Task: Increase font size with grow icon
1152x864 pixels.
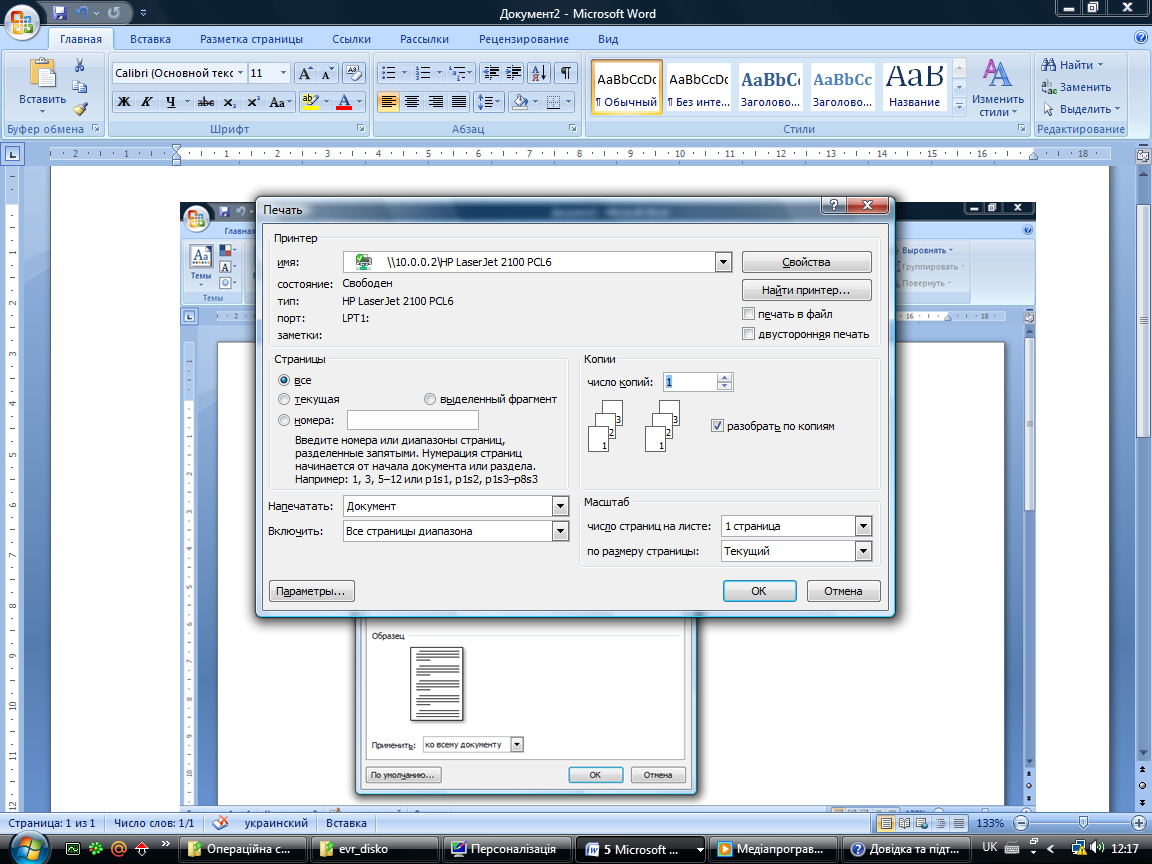Action: coord(305,73)
